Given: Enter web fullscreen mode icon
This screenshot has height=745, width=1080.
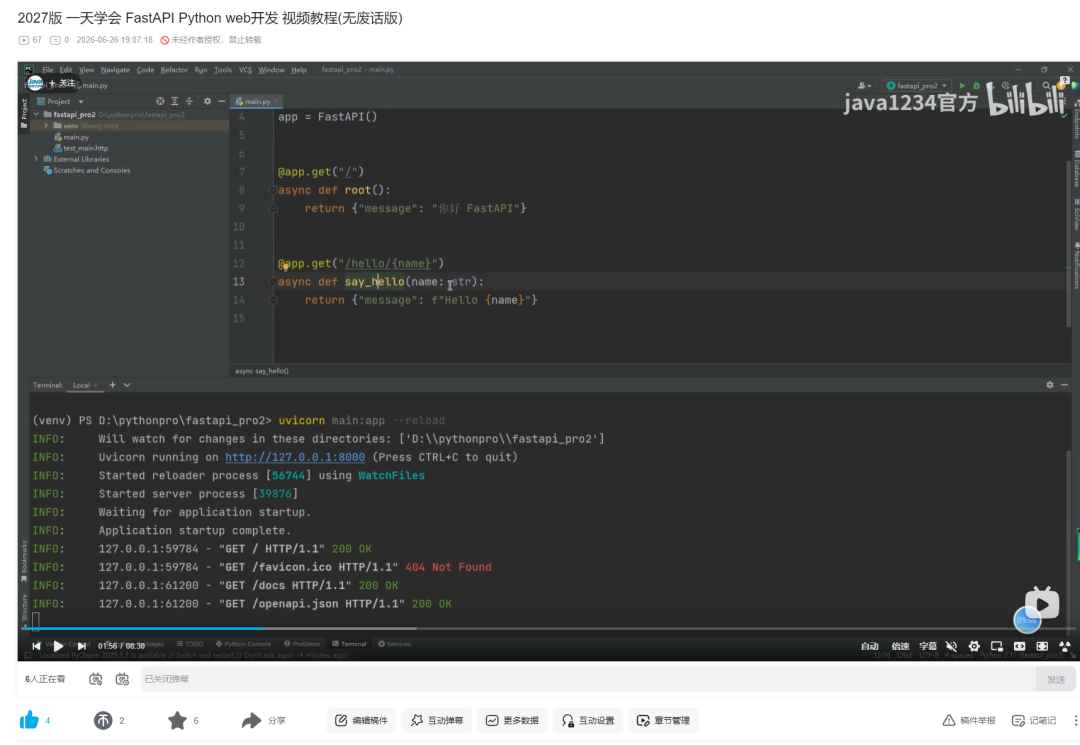Looking at the screenshot, I should click(x=1042, y=646).
